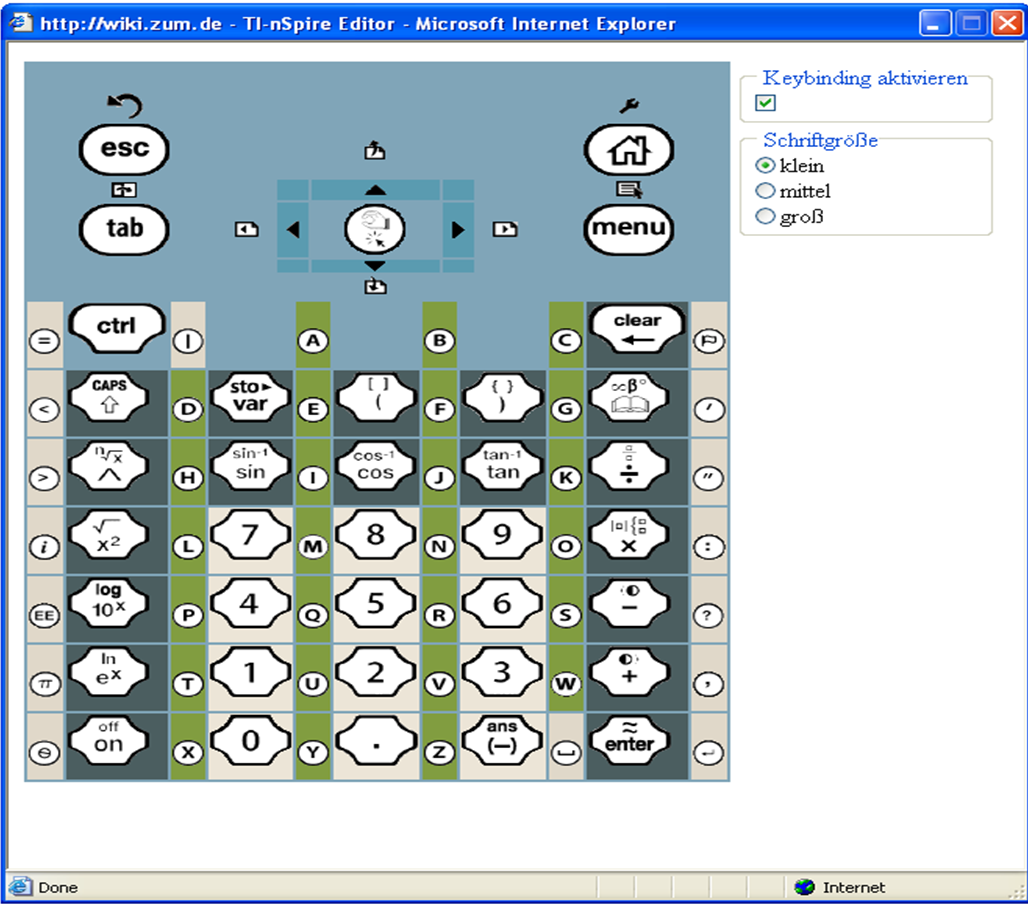Toggle the Keybinding aktivieren checkbox
The height and width of the screenshot is (904, 1028).
[765, 103]
